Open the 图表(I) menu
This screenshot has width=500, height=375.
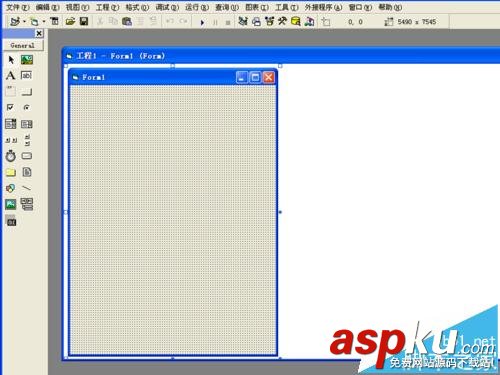pos(257,7)
